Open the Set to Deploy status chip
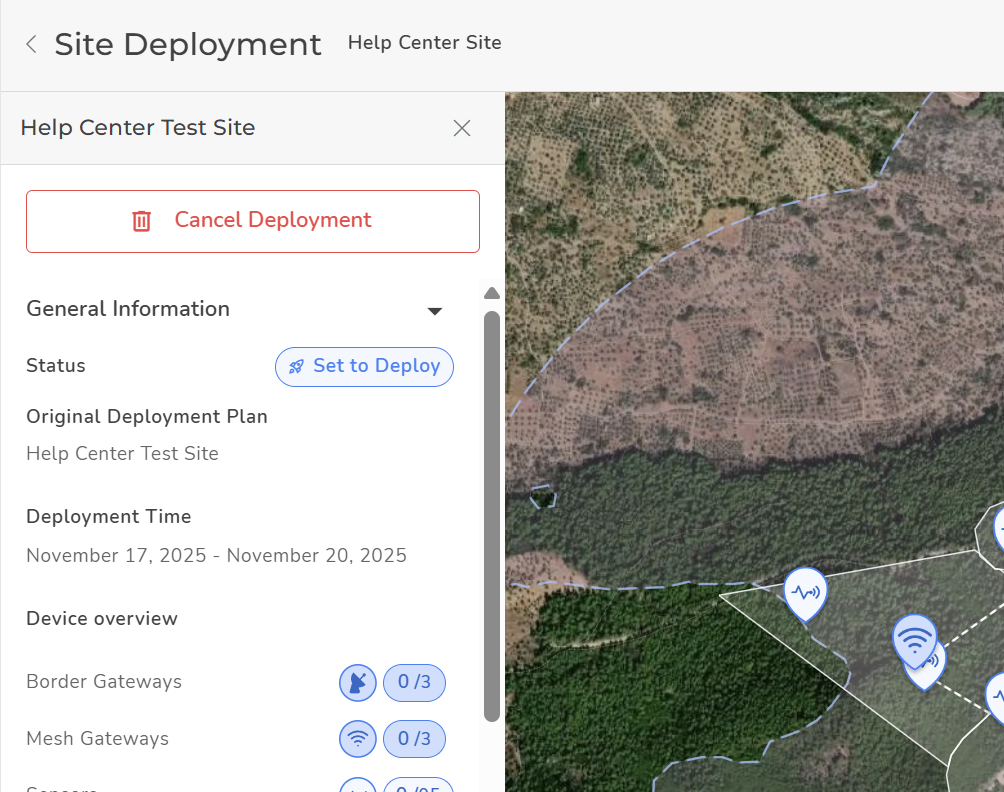The image size is (1004, 792). point(364,366)
